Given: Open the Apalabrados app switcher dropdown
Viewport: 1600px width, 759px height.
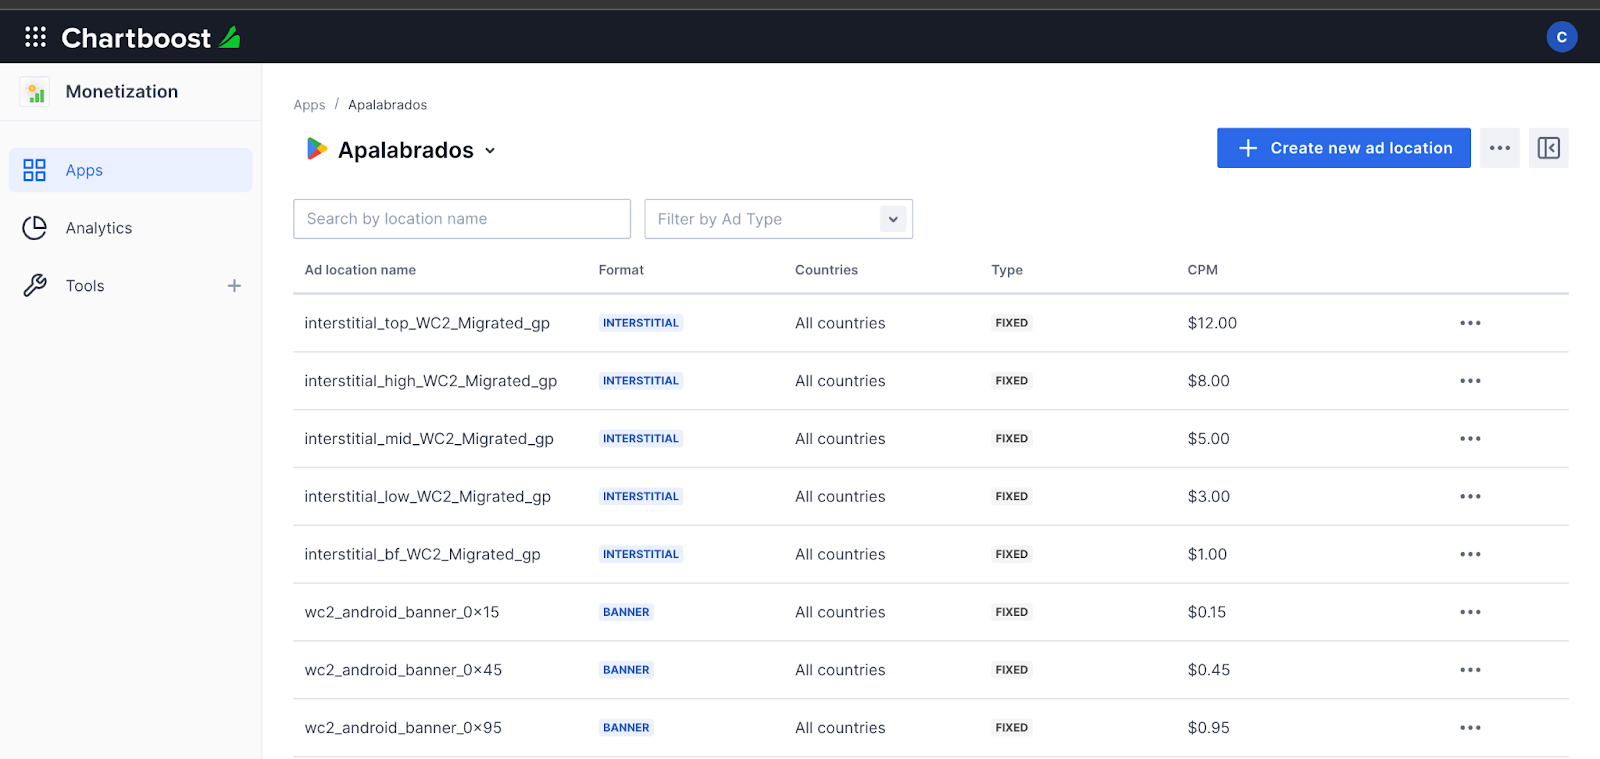Looking at the screenshot, I should pos(490,151).
